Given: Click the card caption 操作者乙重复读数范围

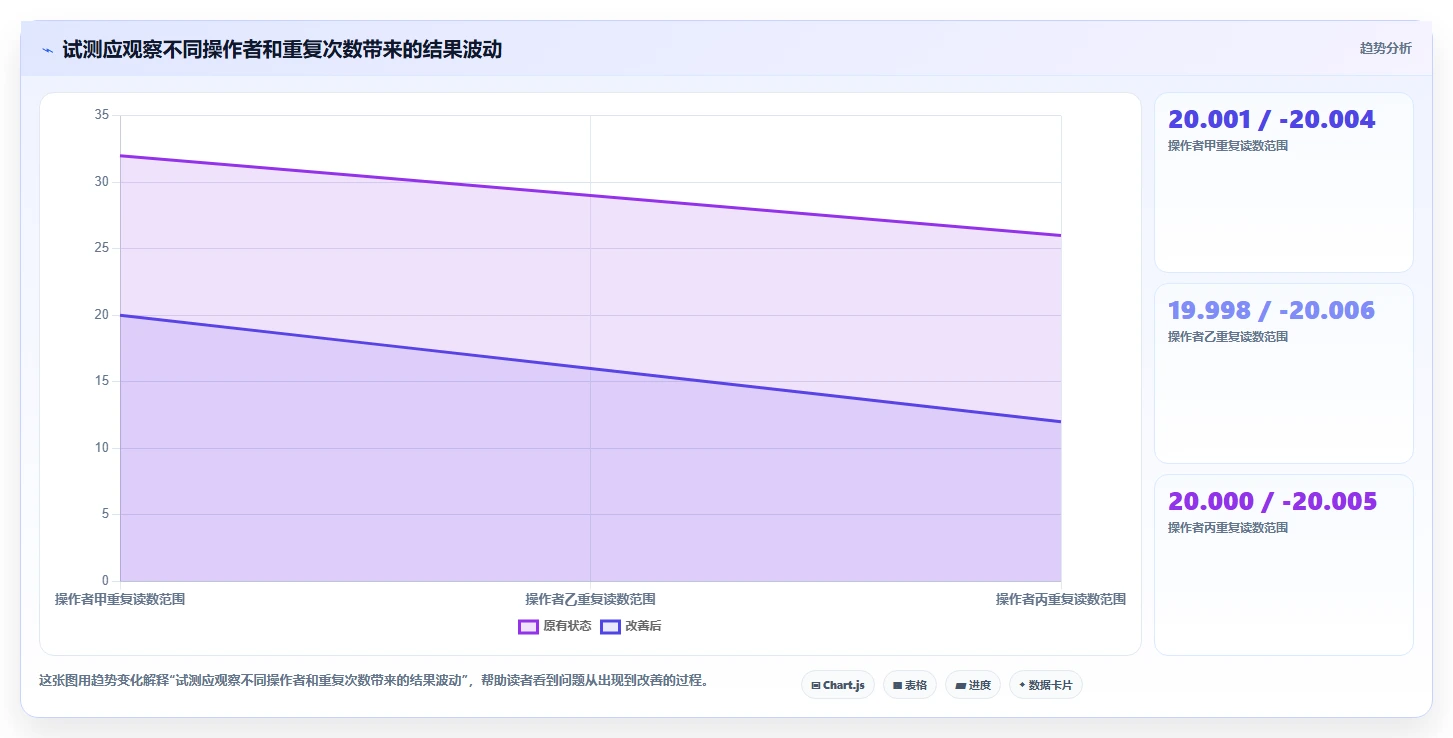Looking at the screenshot, I should point(1228,337).
